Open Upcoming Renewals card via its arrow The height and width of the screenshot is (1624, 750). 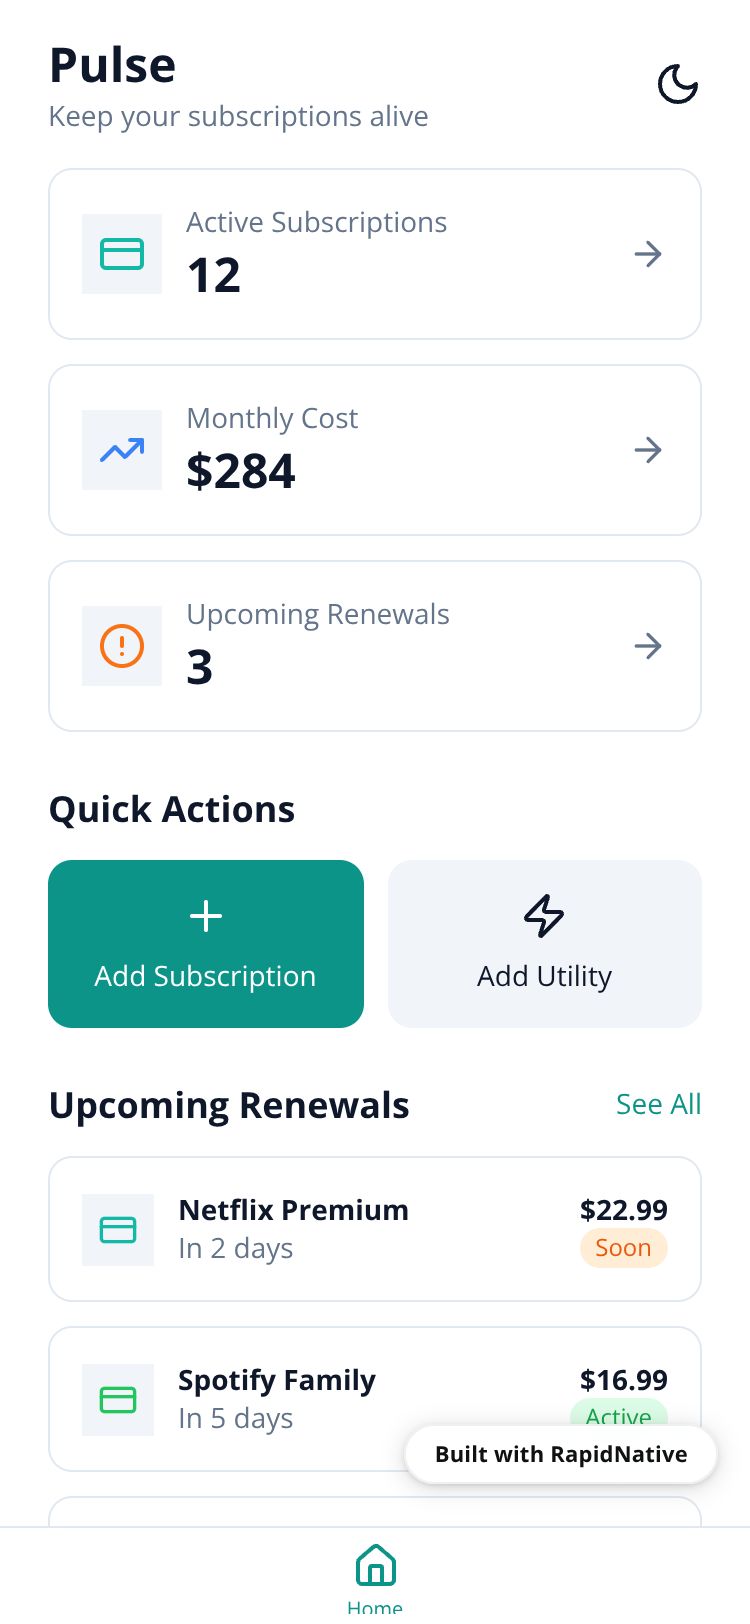click(648, 646)
